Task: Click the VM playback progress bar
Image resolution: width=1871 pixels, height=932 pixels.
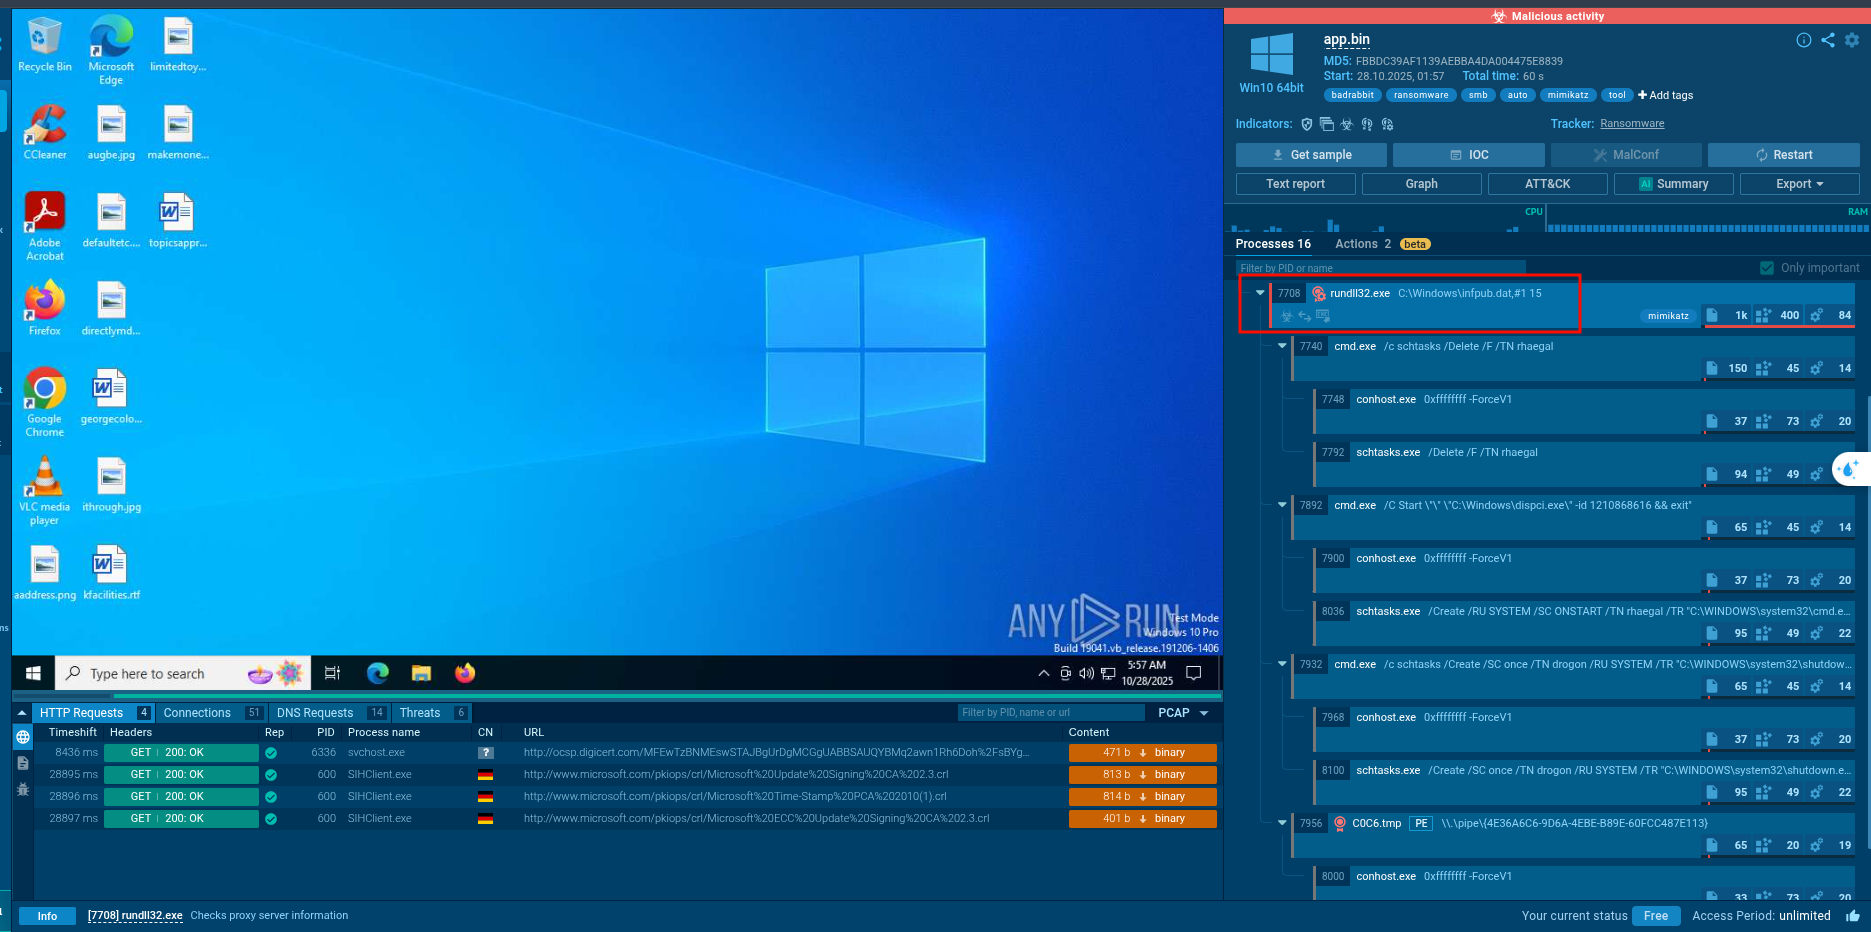Action: [x=617, y=695]
